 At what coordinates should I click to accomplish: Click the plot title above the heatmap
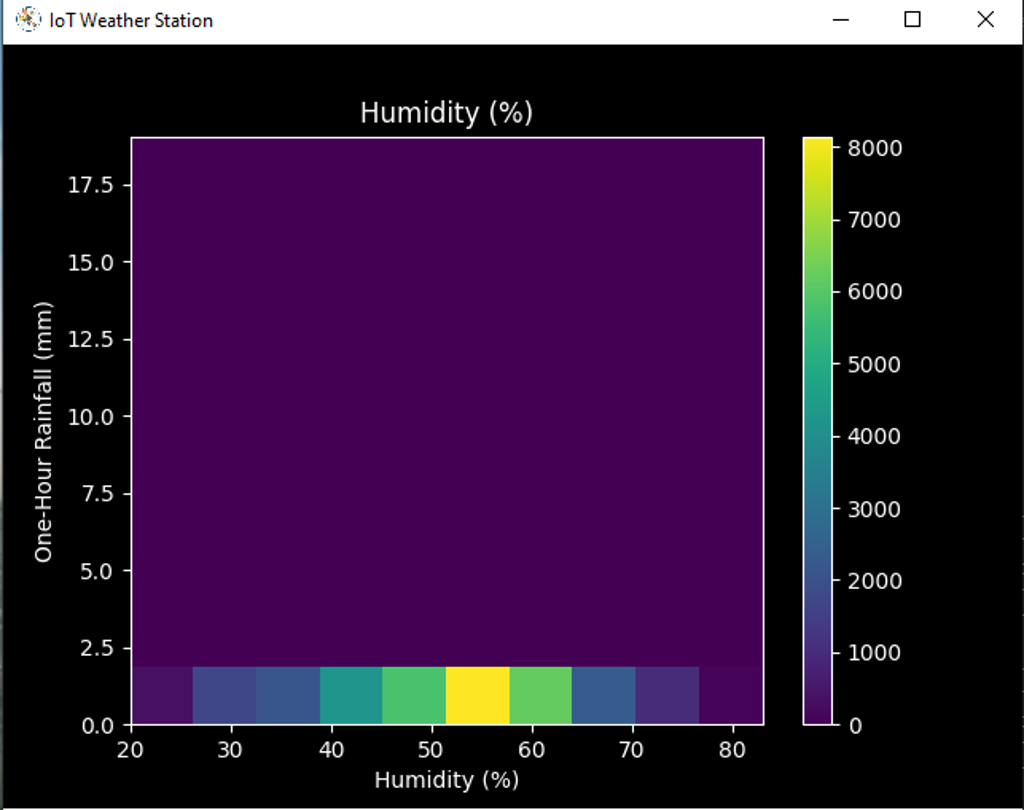(x=446, y=113)
